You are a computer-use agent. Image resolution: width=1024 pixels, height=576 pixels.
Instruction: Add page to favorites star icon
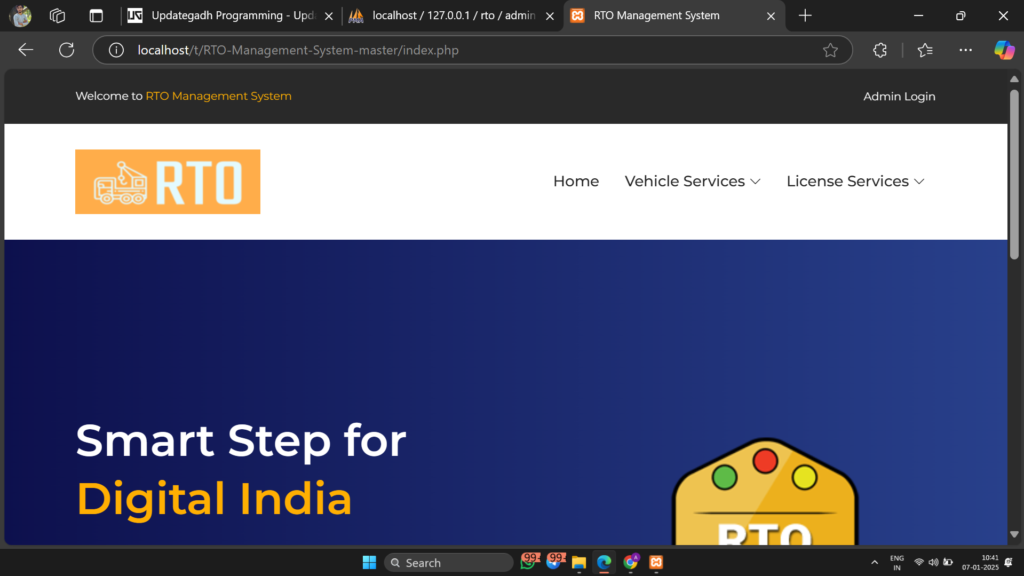(x=830, y=50)
